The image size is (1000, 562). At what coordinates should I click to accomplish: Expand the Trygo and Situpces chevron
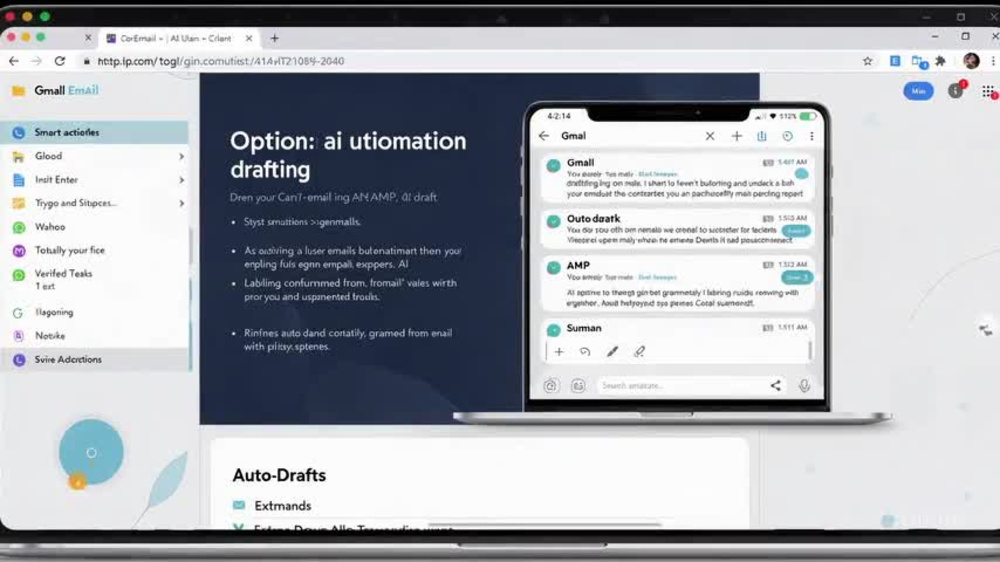point(181,203)
